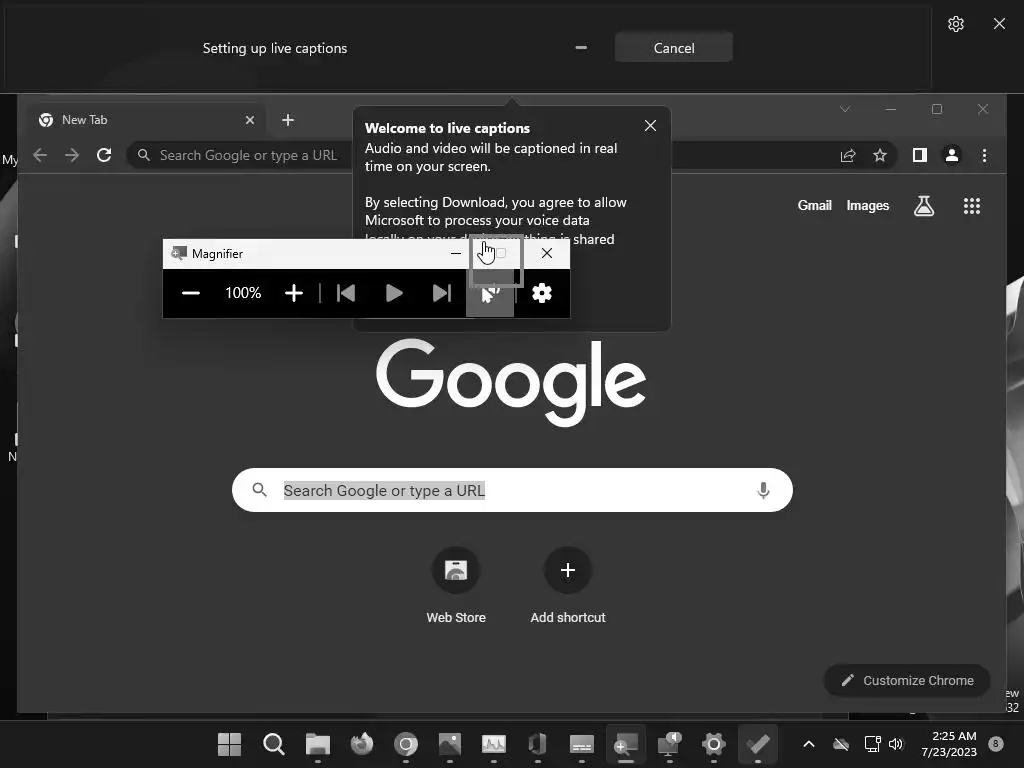Bookmark this tab with star icon
This screenshot has height=768, width=1024.
pos(880,155)
